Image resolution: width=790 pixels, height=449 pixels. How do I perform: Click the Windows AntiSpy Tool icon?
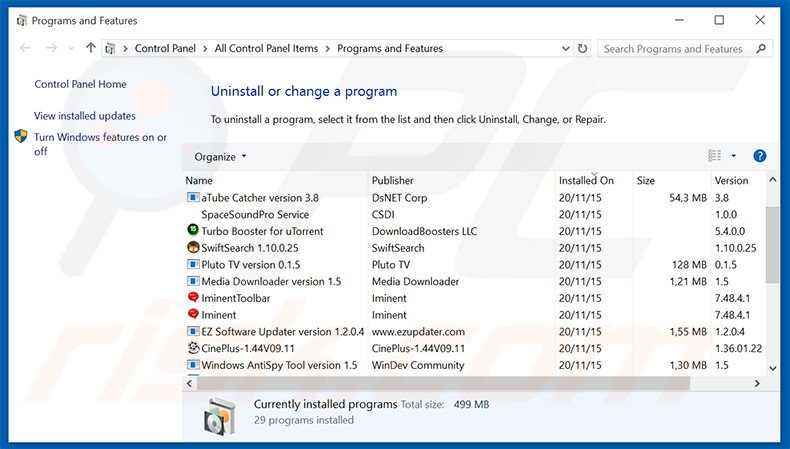[x=193, y=364]
